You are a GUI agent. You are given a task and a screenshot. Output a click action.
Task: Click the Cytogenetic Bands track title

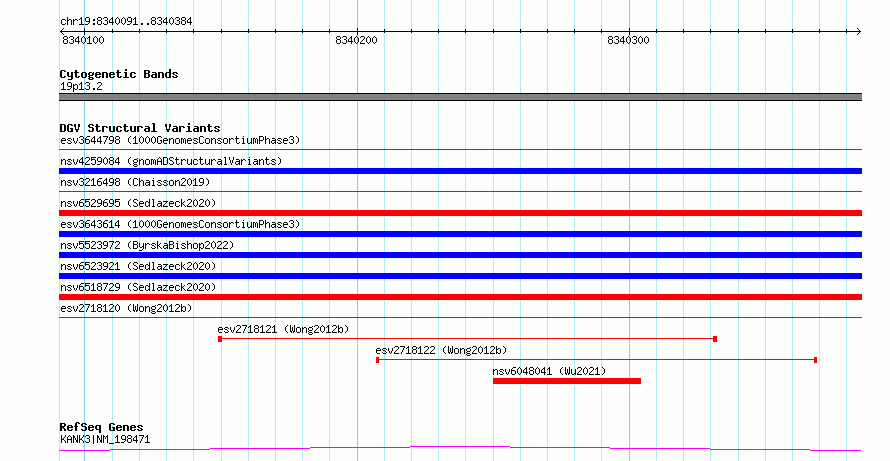tap(119, 74)
